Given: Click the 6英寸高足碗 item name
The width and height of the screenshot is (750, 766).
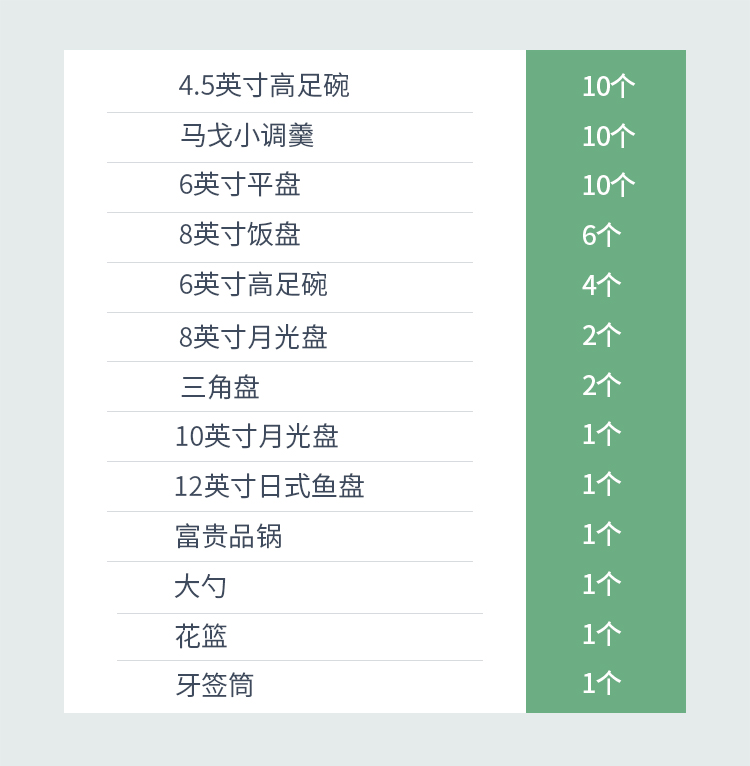Looking at the screenshot, I should (253, 285).
